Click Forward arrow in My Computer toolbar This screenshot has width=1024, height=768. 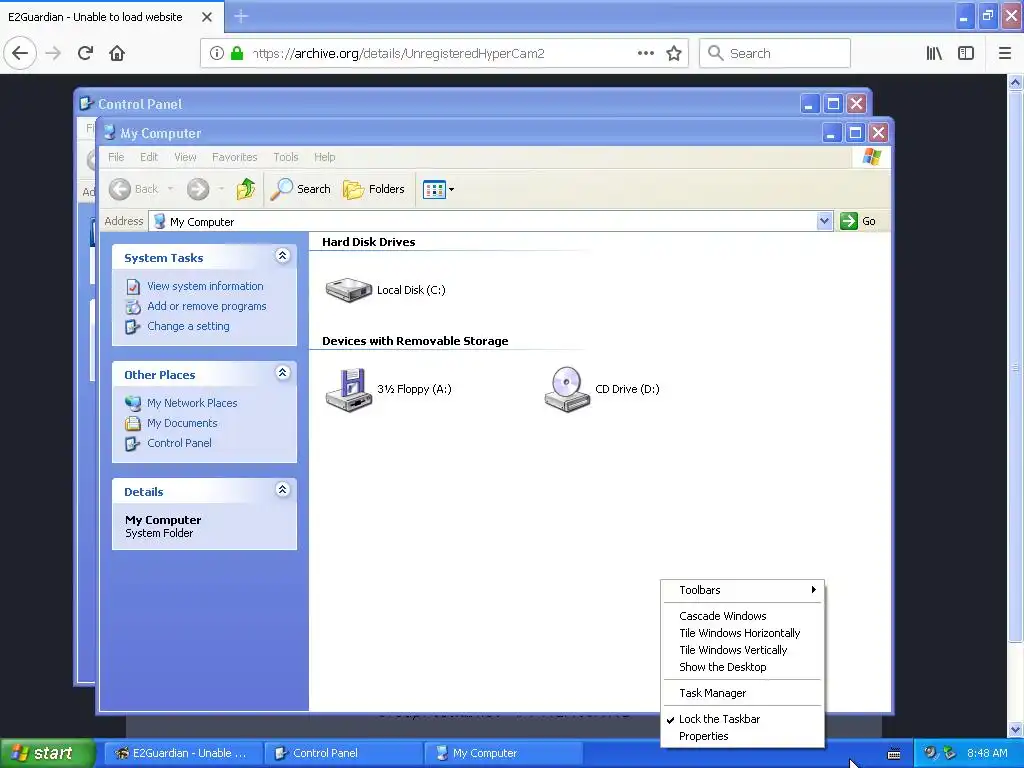click(198, 189)
